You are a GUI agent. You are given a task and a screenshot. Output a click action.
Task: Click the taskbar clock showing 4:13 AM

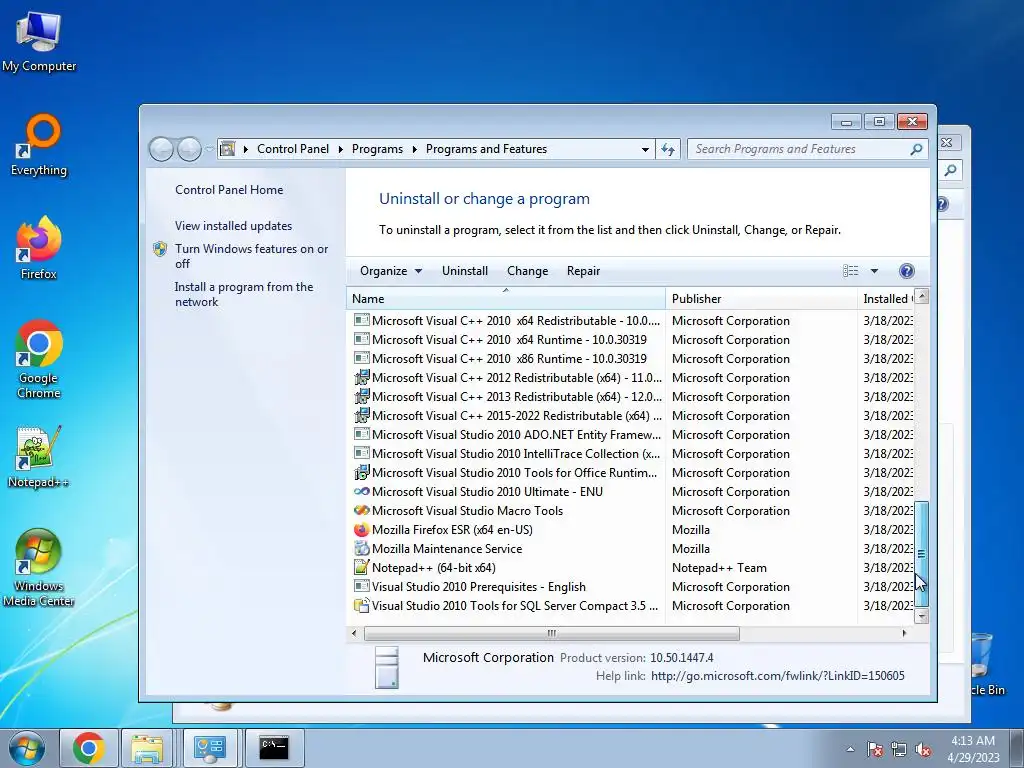pyautogui.click(x=973, y=749)
